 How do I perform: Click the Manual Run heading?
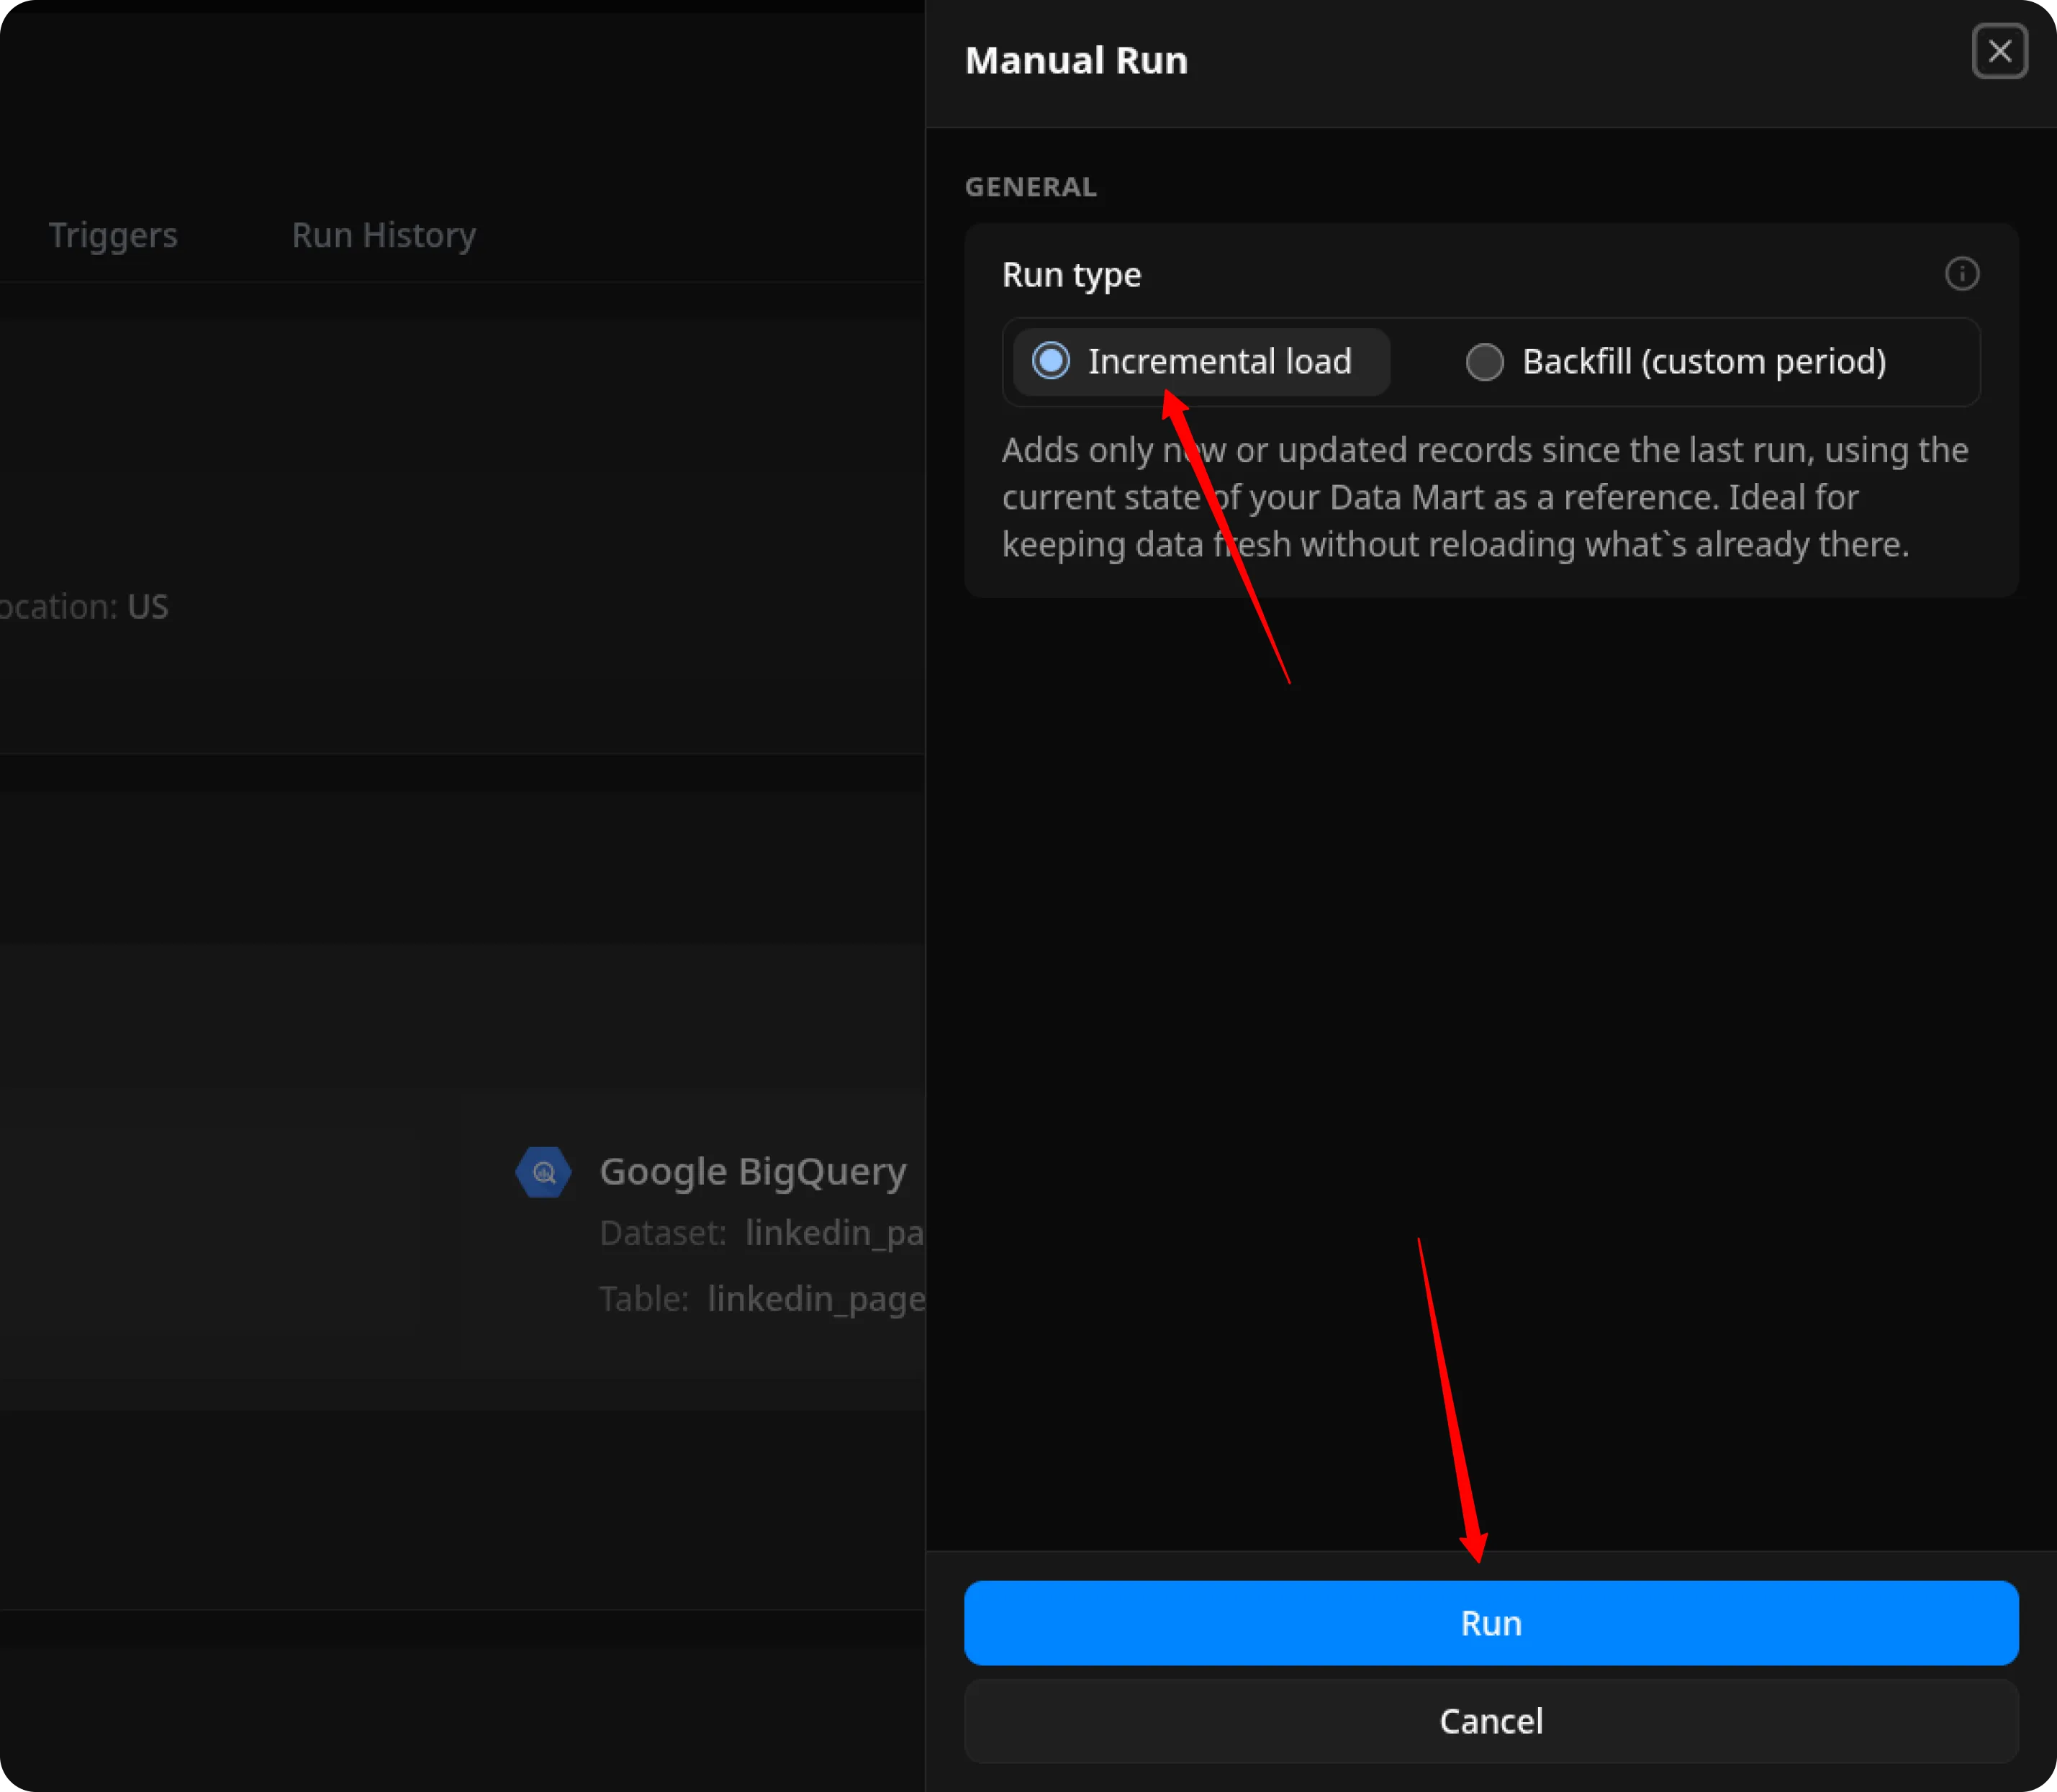point(1076,61)
